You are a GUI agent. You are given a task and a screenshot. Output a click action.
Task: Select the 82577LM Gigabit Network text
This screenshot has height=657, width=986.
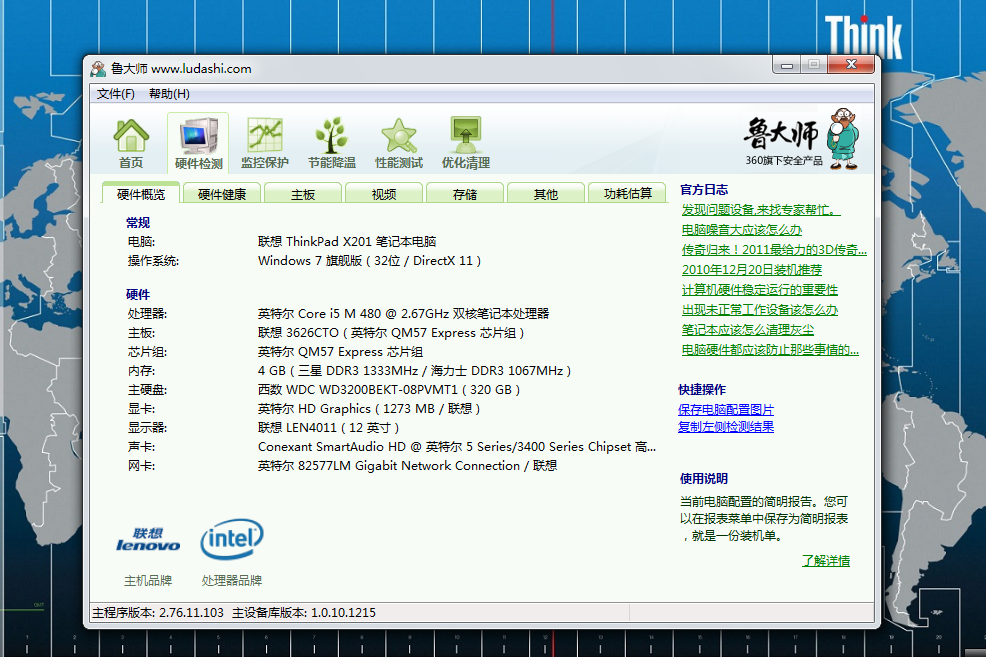pos(407,466)
